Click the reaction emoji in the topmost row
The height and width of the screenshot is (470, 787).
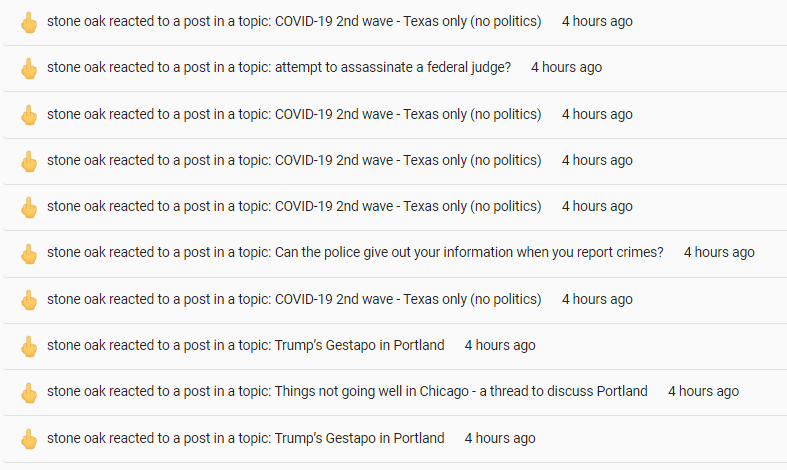[x=29, y=22]
